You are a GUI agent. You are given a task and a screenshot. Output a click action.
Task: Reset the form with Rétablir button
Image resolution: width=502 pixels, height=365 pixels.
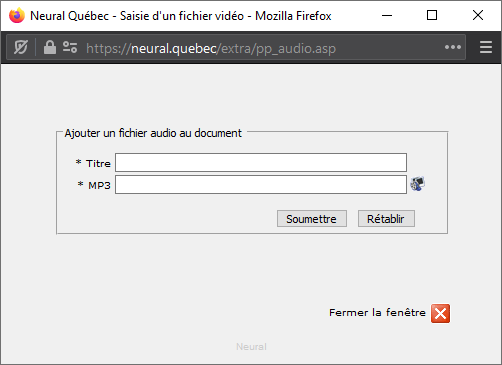[386, 219]
